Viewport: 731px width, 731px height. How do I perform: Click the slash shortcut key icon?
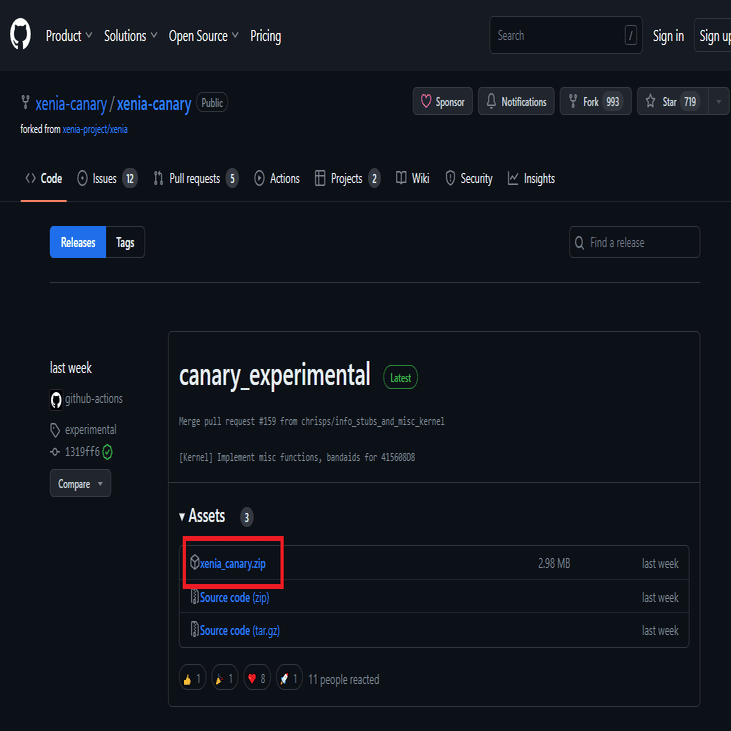pyautogui.click(x=630, y=35)
